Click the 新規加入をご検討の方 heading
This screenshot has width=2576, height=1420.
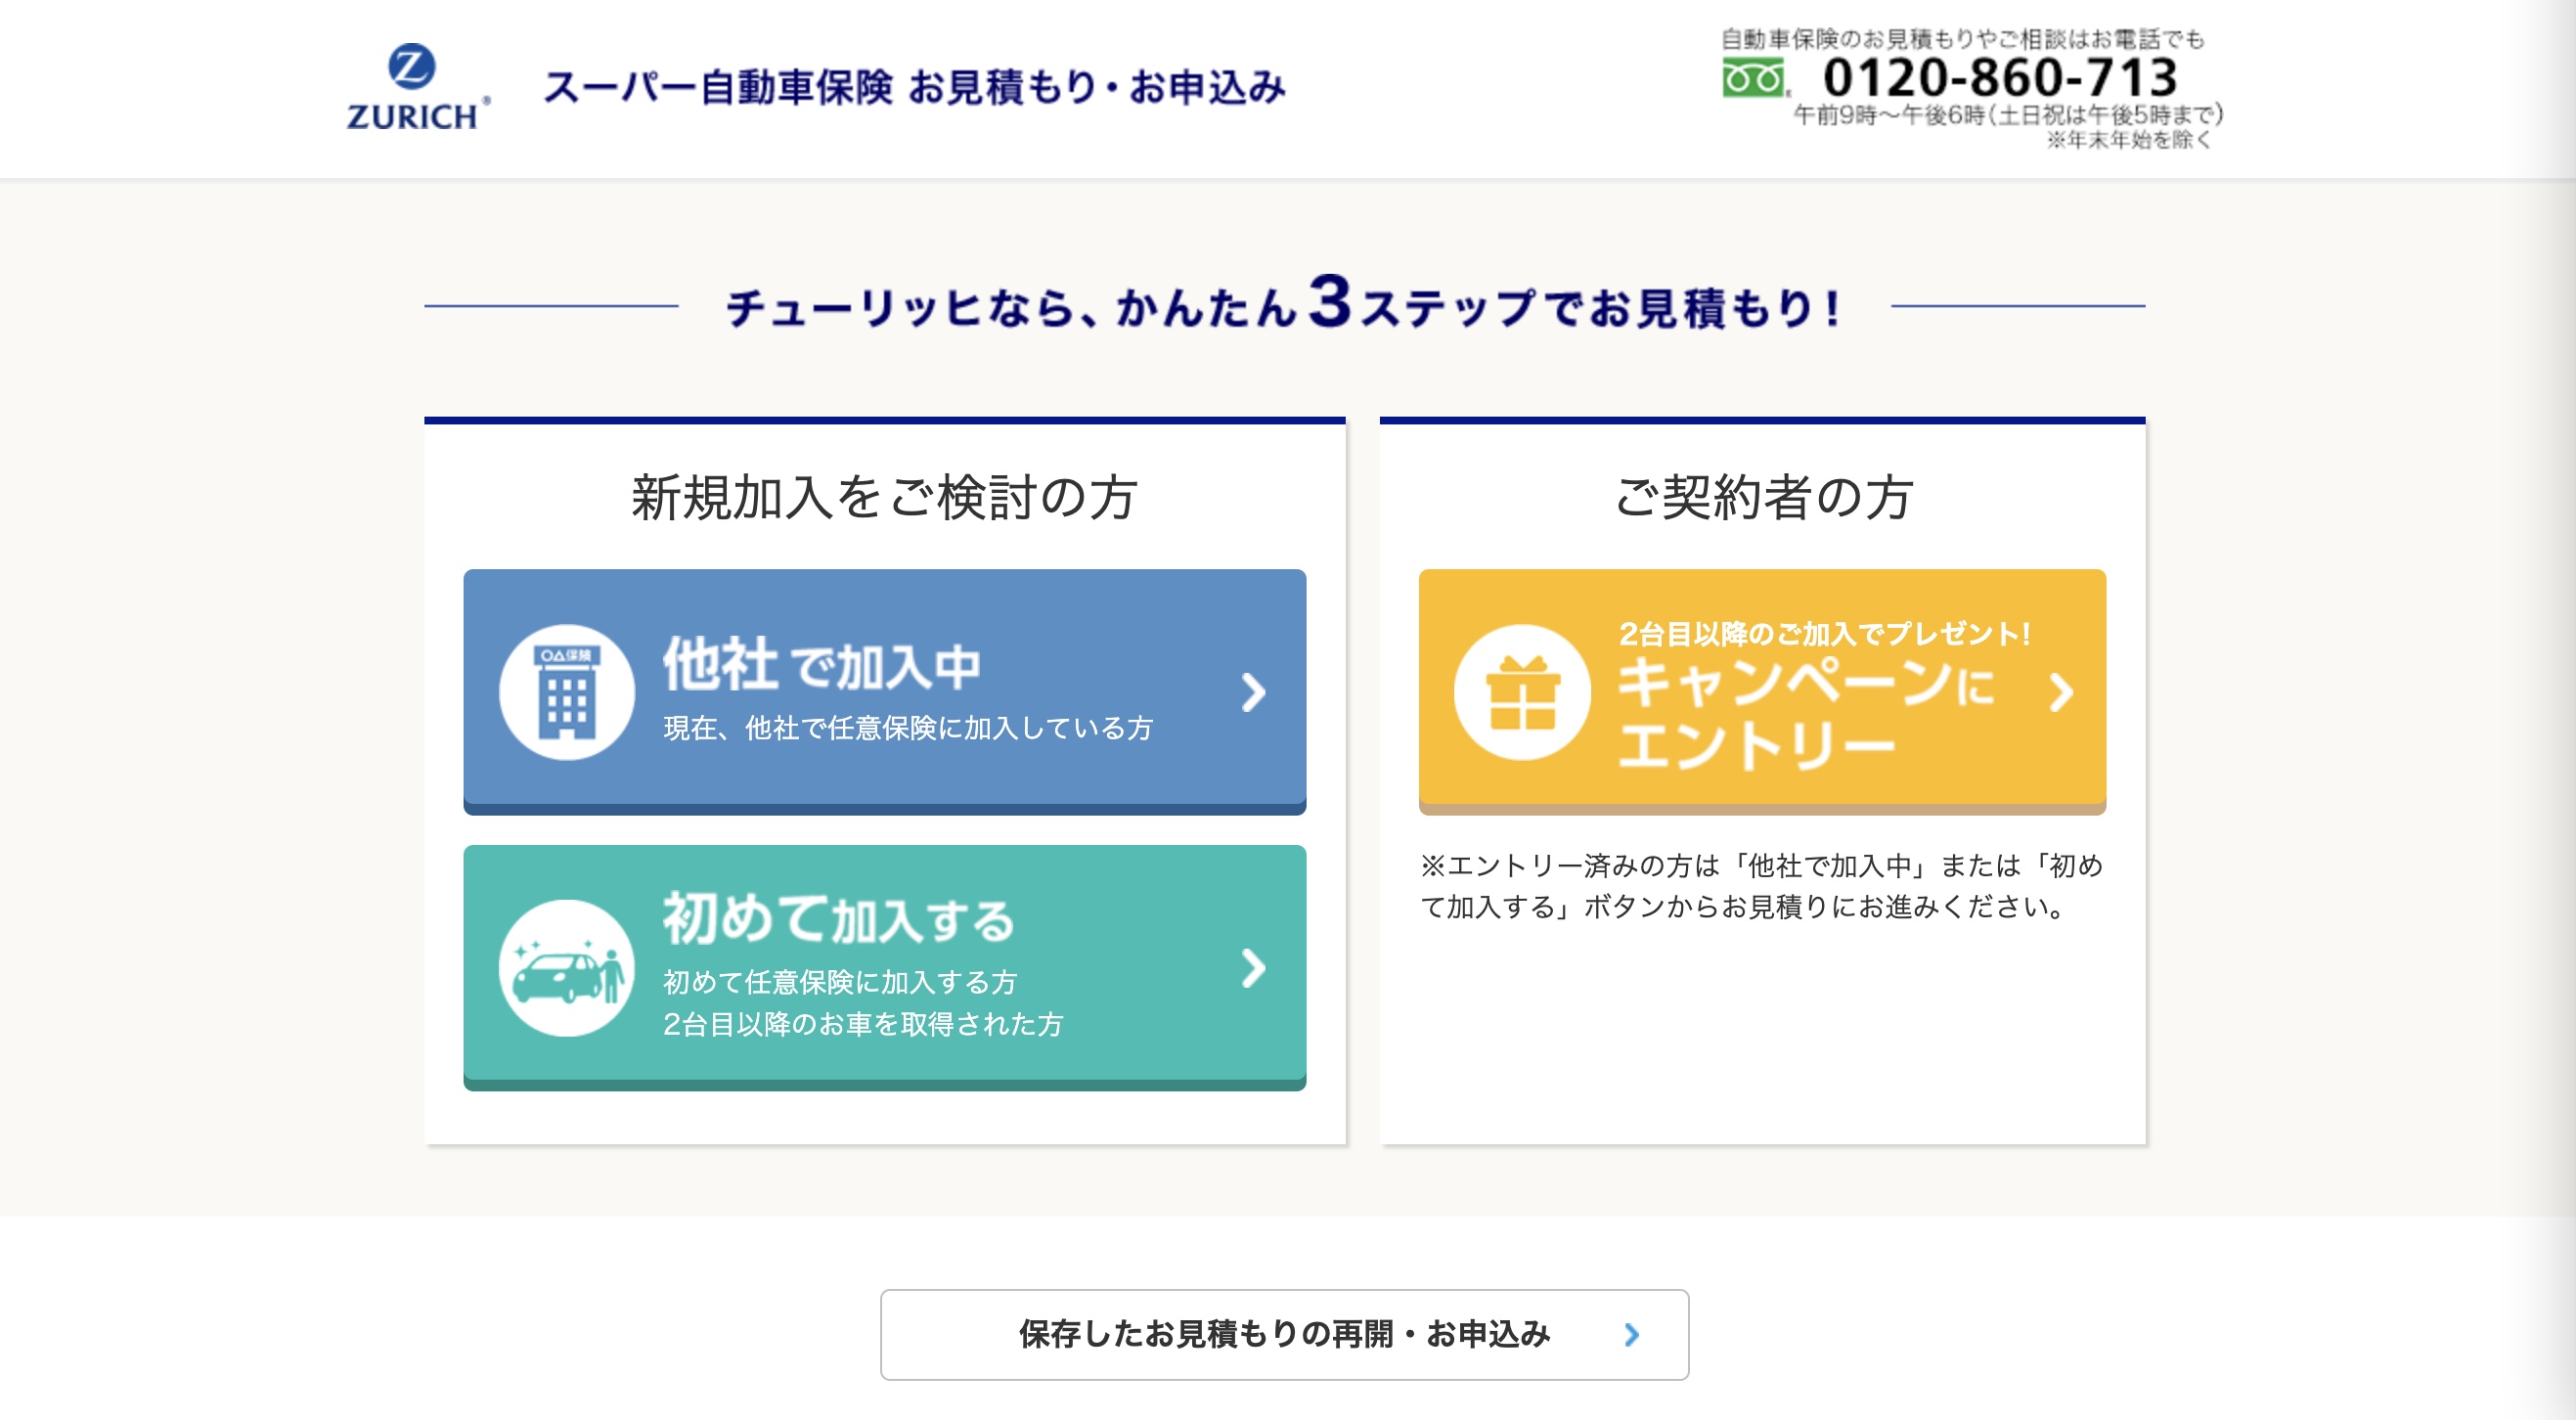[884, 497]
